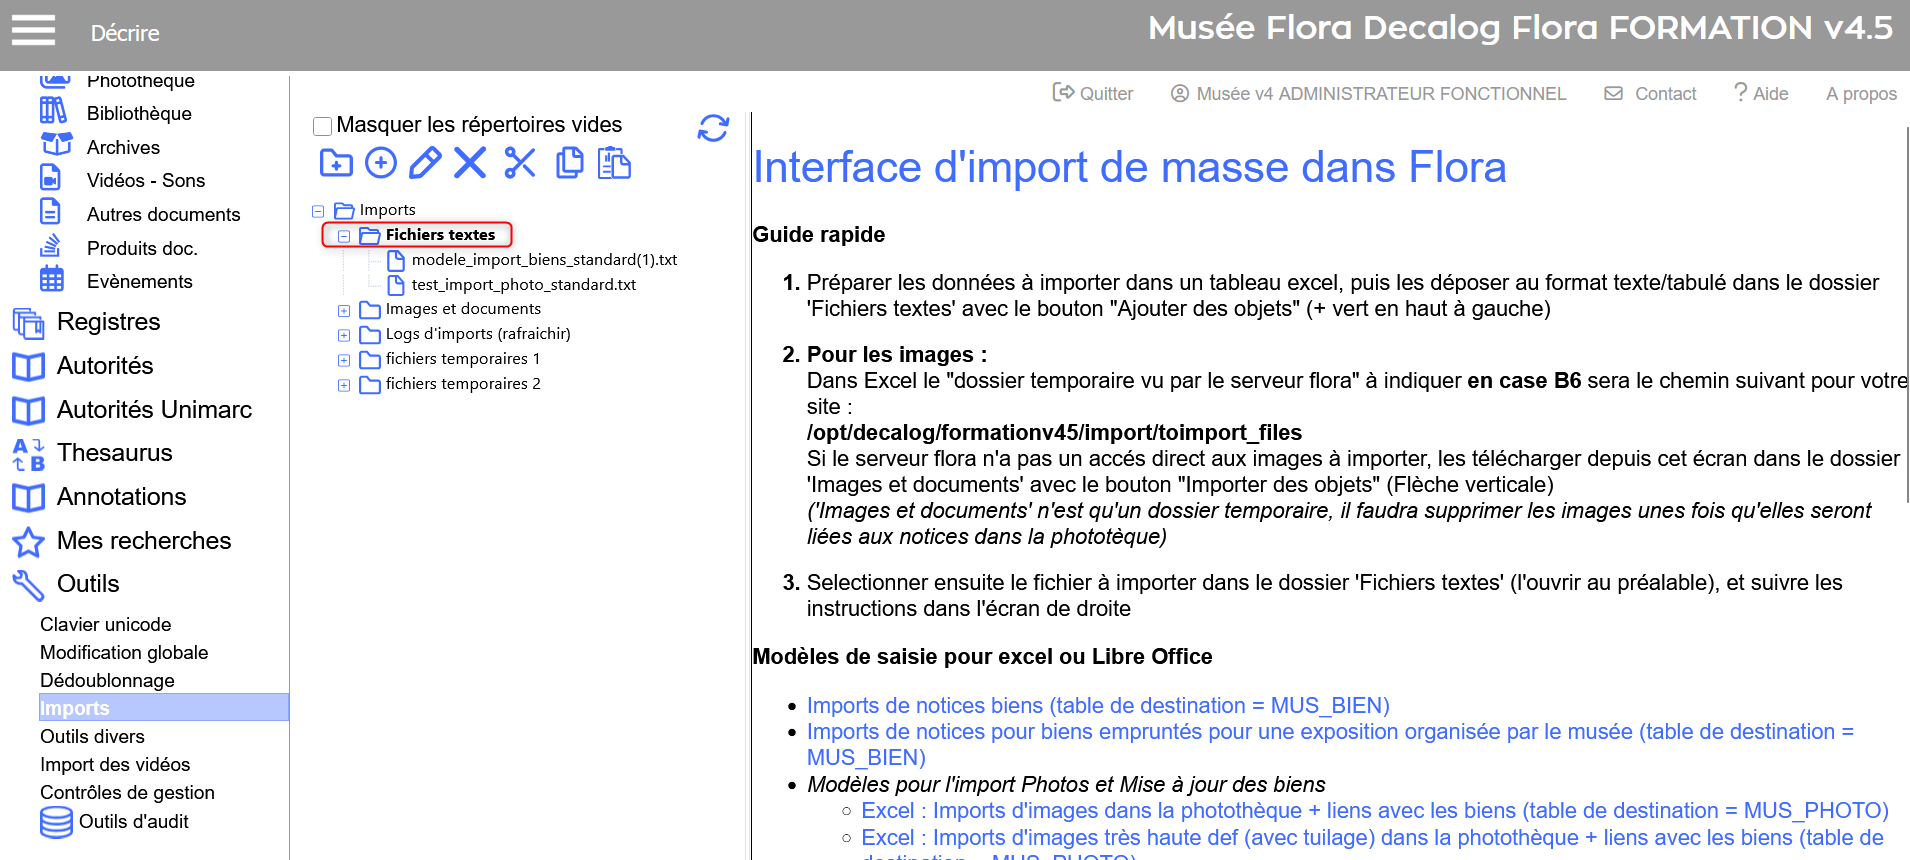1910x860 pixels.
Task: Click the scissors cut icon
Action: click(520, 163)
